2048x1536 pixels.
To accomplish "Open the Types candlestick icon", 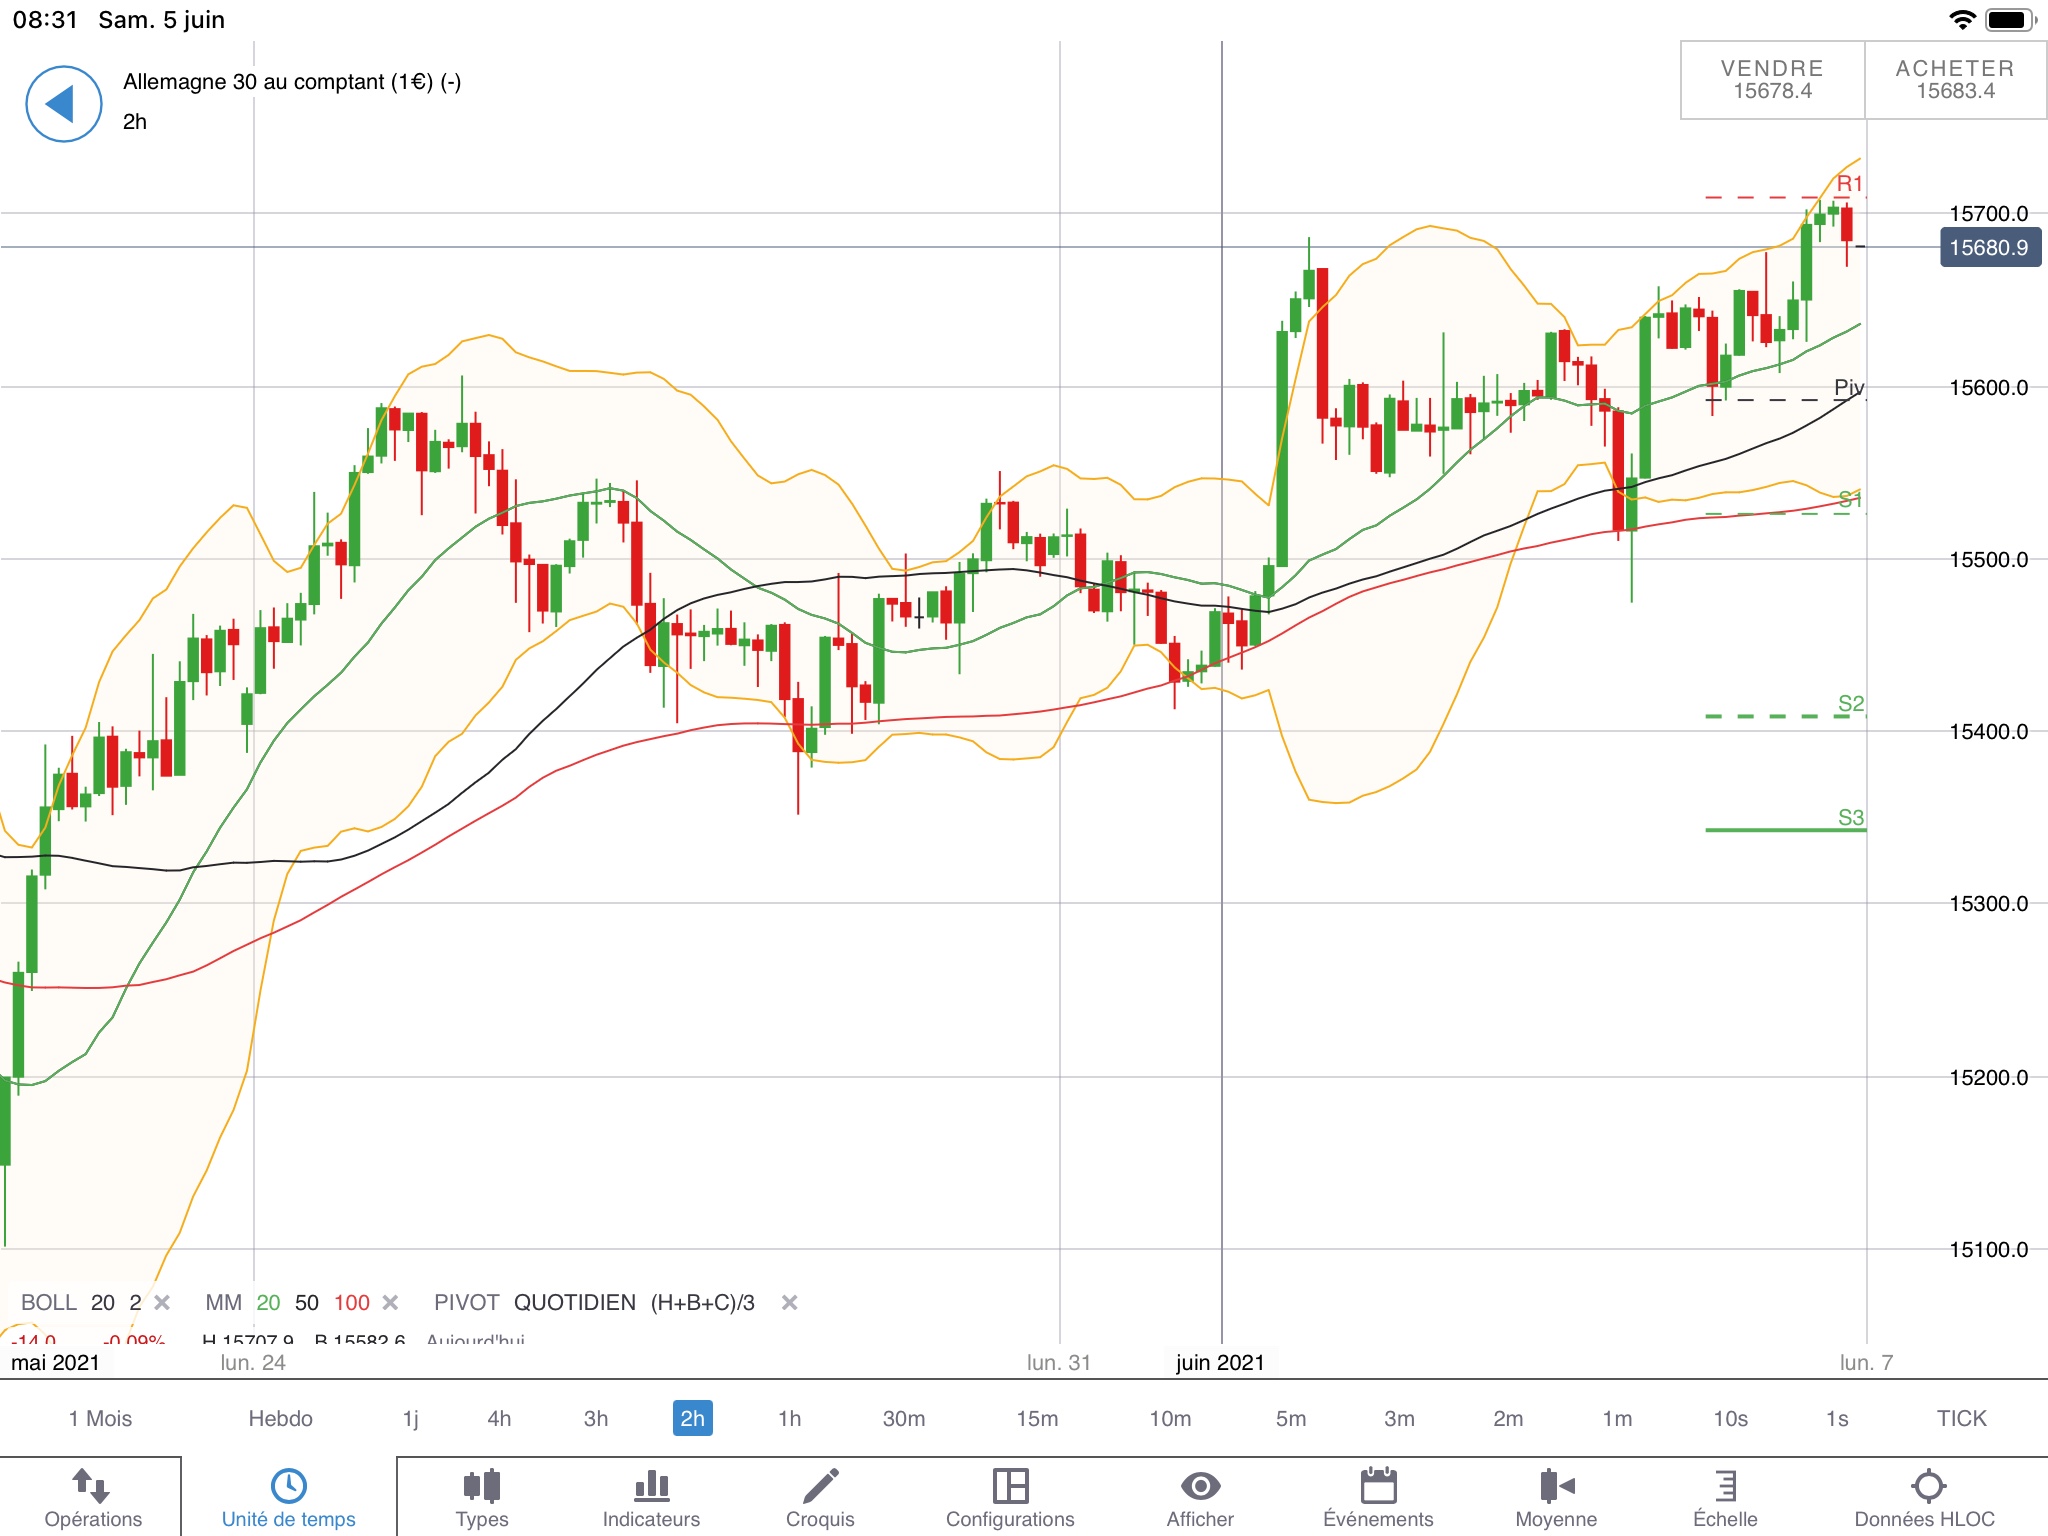I will (x=482, y=1487).
